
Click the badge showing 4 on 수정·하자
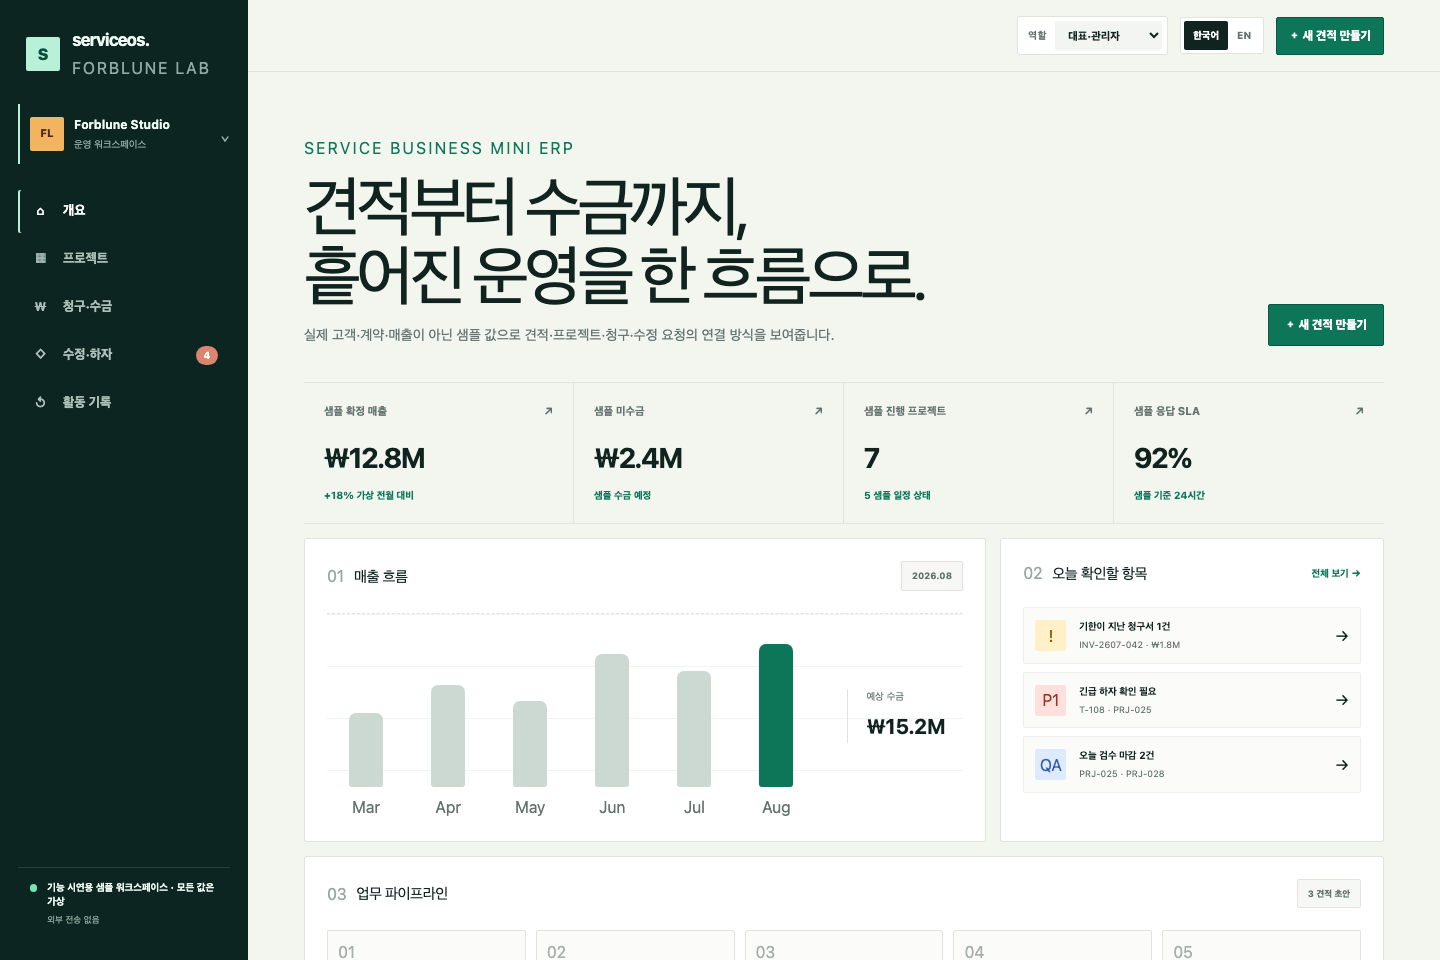point(207,355)
